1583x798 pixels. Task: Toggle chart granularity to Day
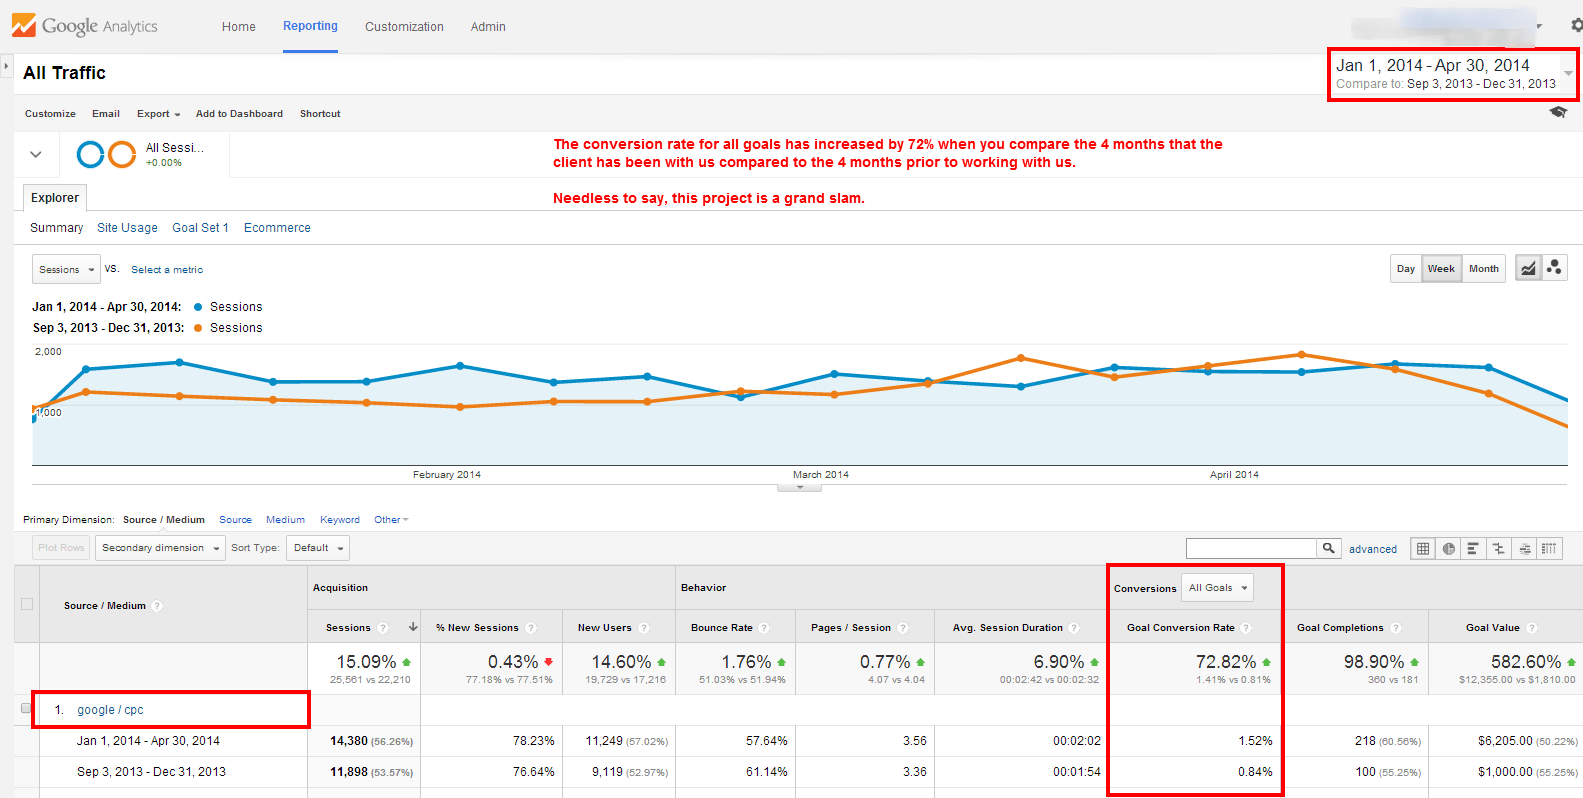coord(1406,269)
